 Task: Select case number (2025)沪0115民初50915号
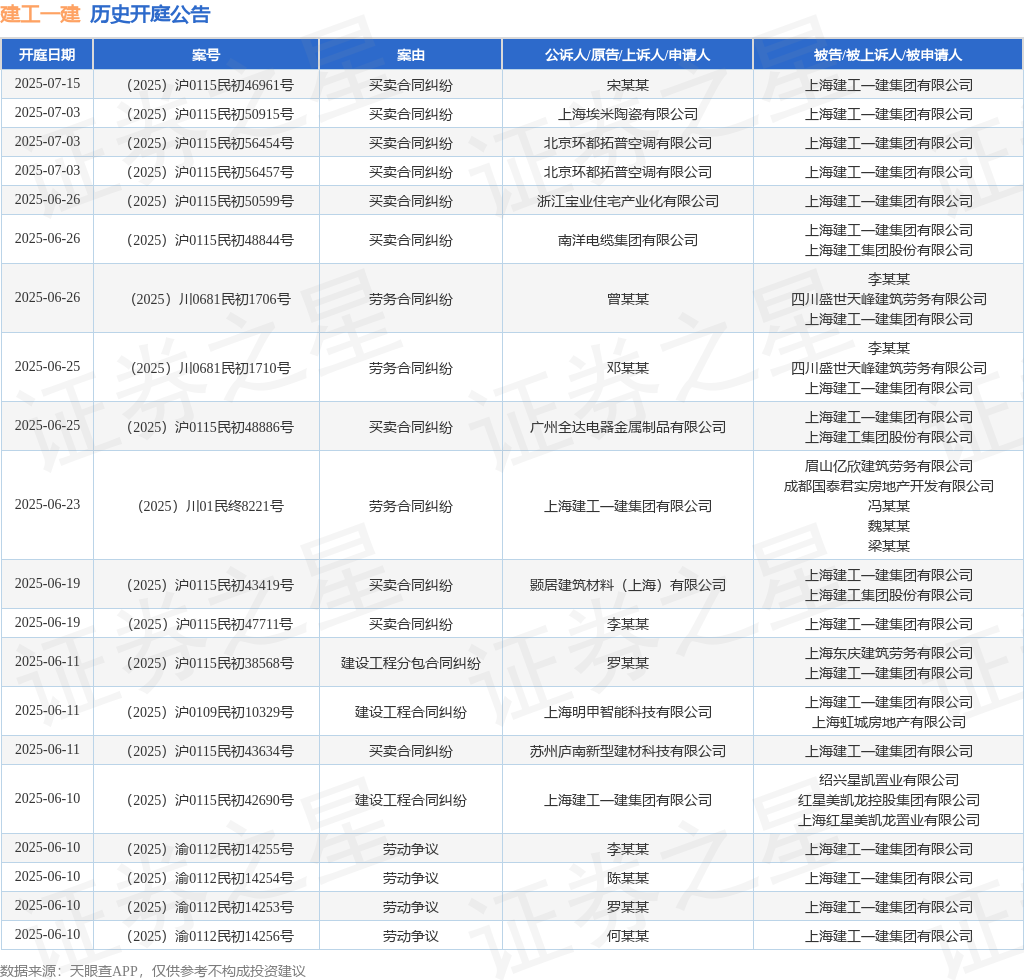point(210,114)
